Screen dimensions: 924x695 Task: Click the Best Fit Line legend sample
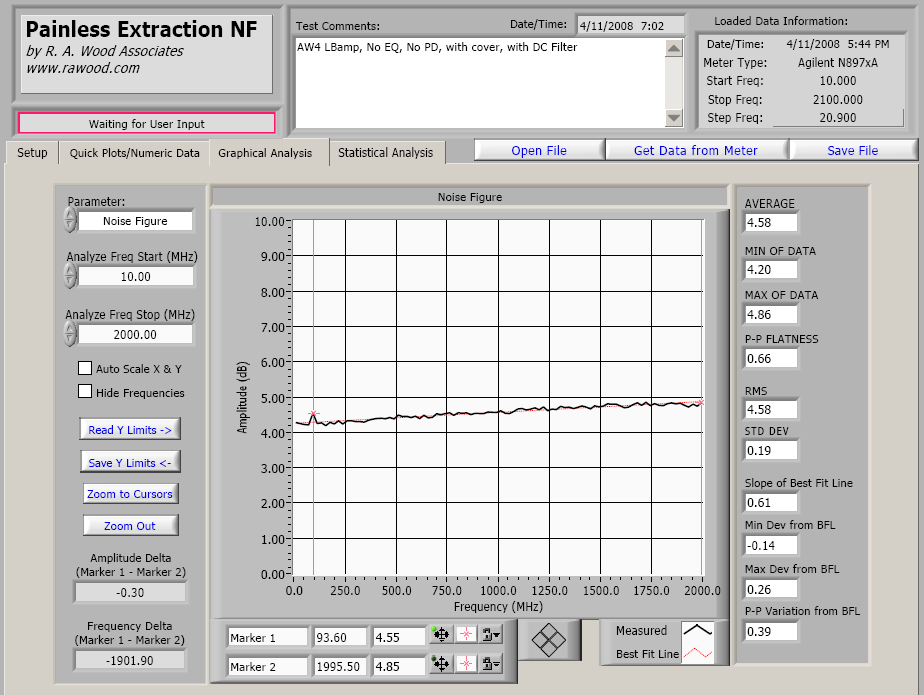point(698,653)
